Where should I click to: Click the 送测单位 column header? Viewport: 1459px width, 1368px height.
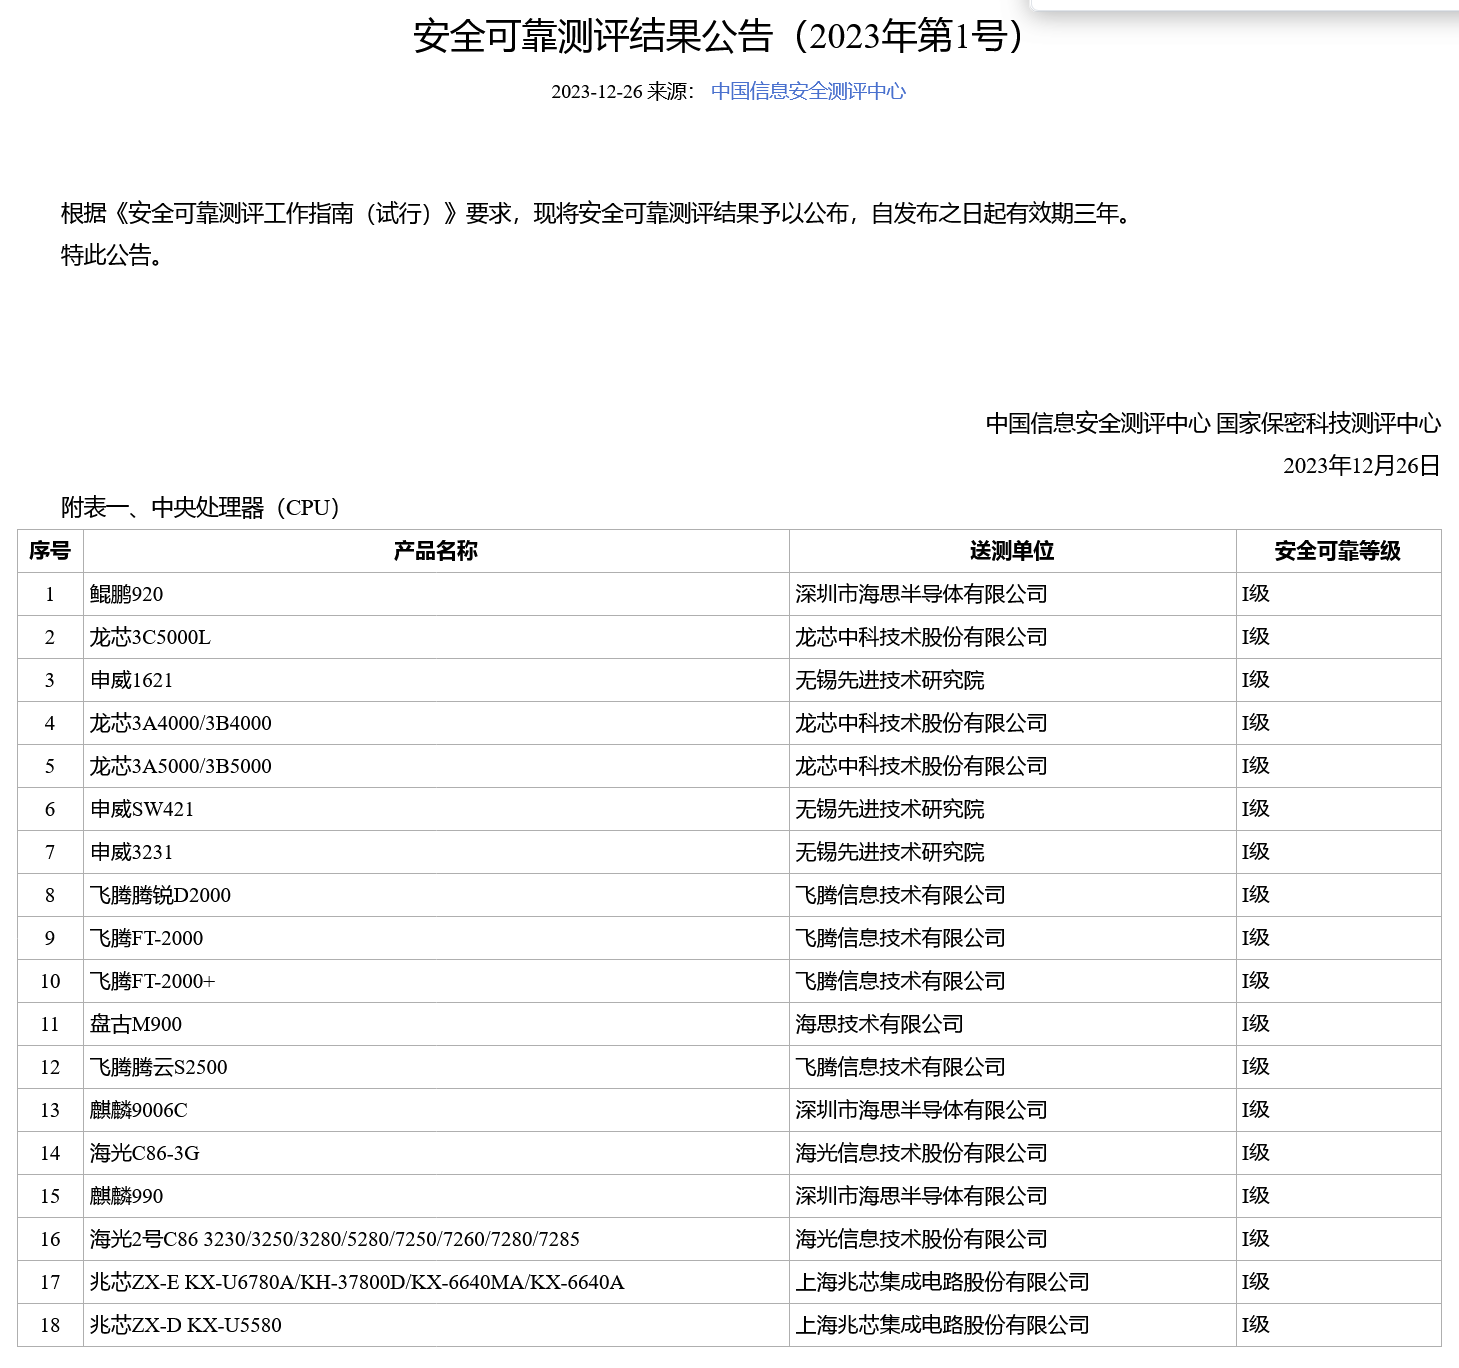coord(1012,551)
